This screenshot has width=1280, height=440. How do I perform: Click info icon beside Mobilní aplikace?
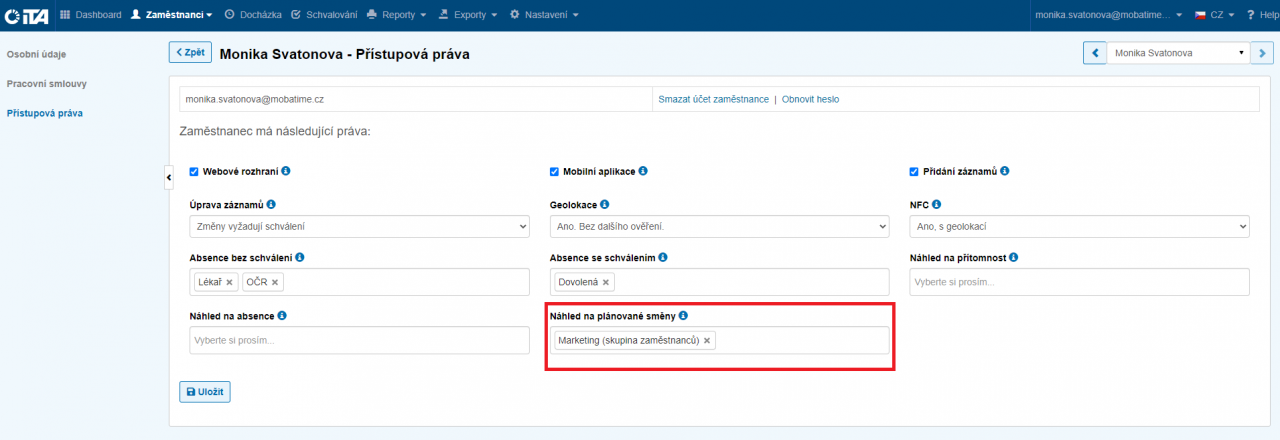coord(643,171)
